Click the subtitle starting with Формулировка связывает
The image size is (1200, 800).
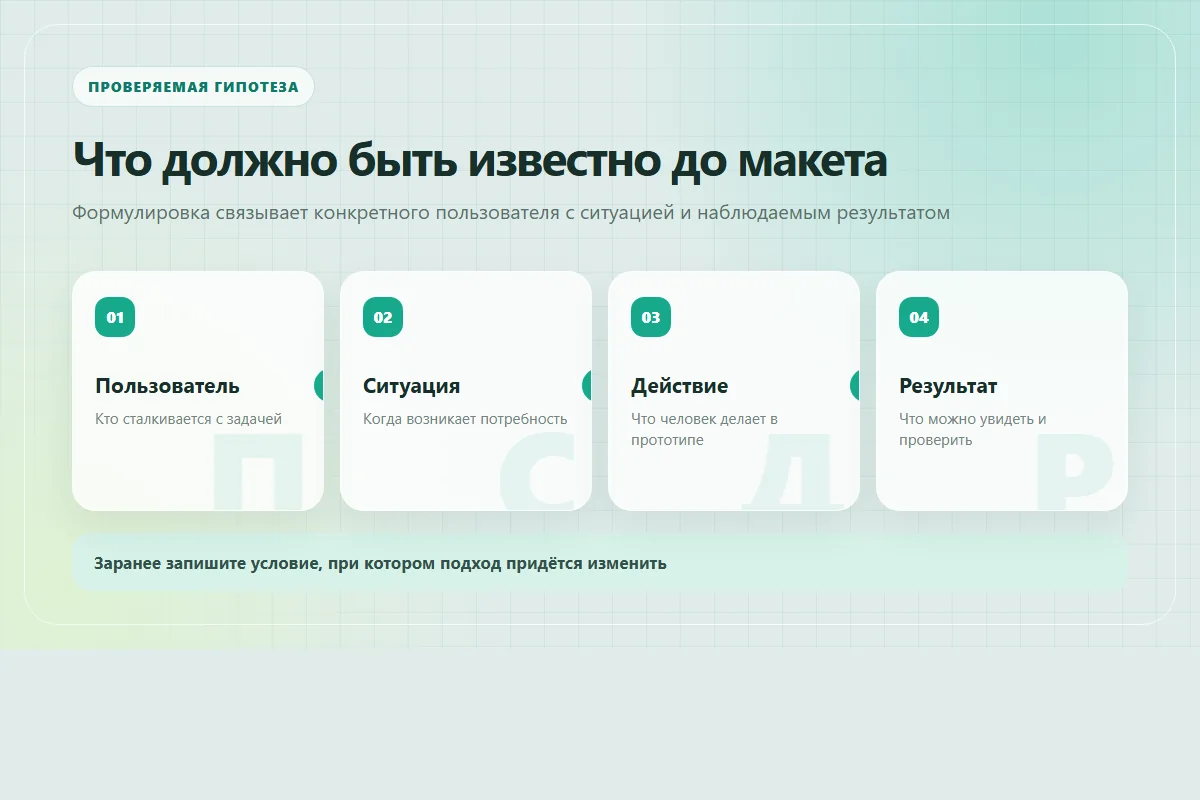click(x=511, y=213)
